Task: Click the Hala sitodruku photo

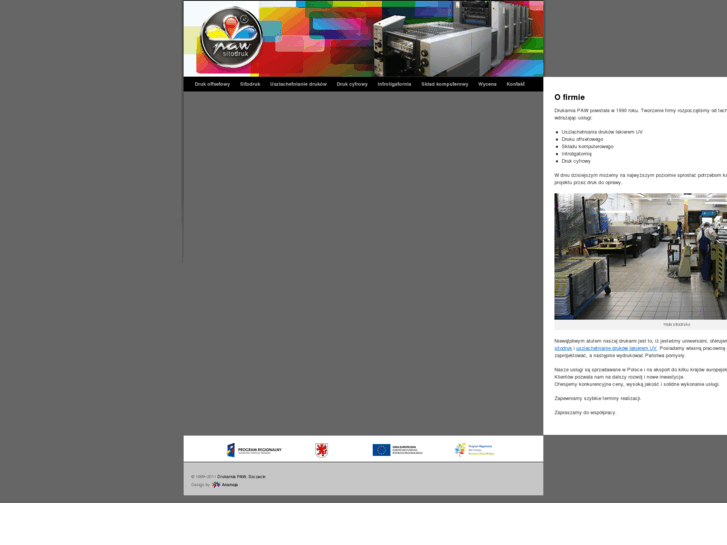Action: (640, 256)
